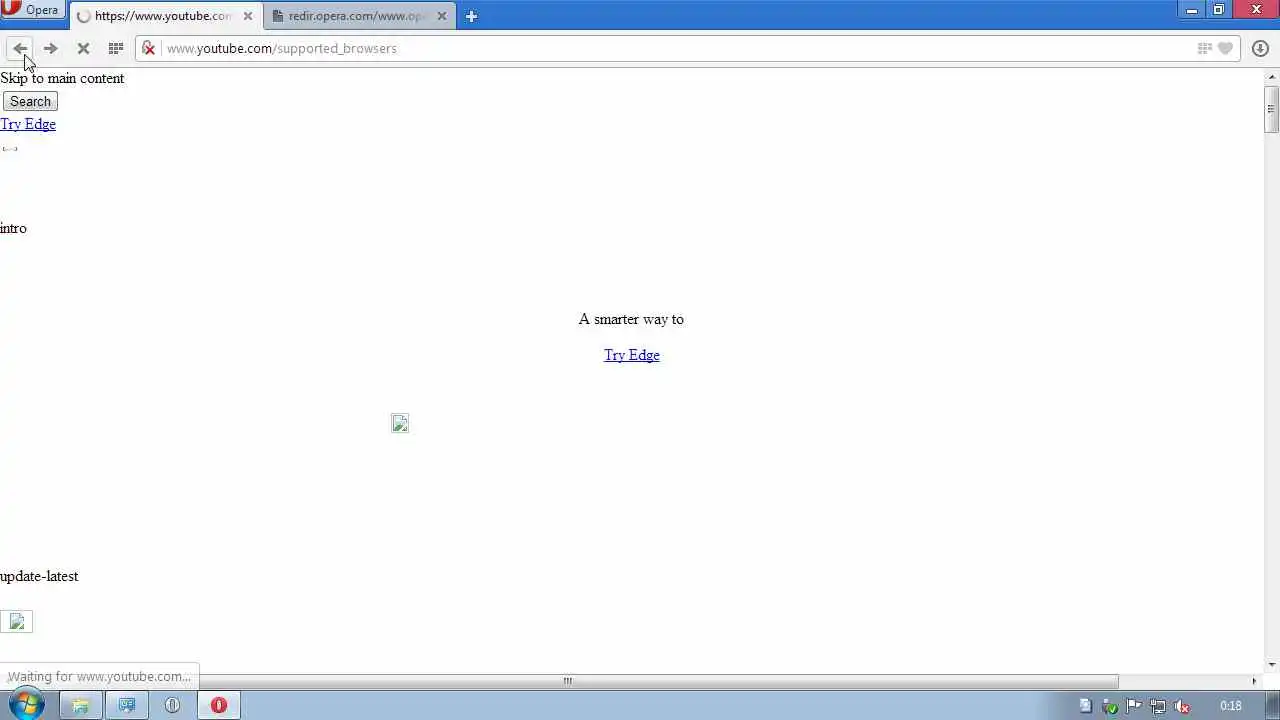Close the youtube.com tab
The image size is (1280, 720).
248,16
